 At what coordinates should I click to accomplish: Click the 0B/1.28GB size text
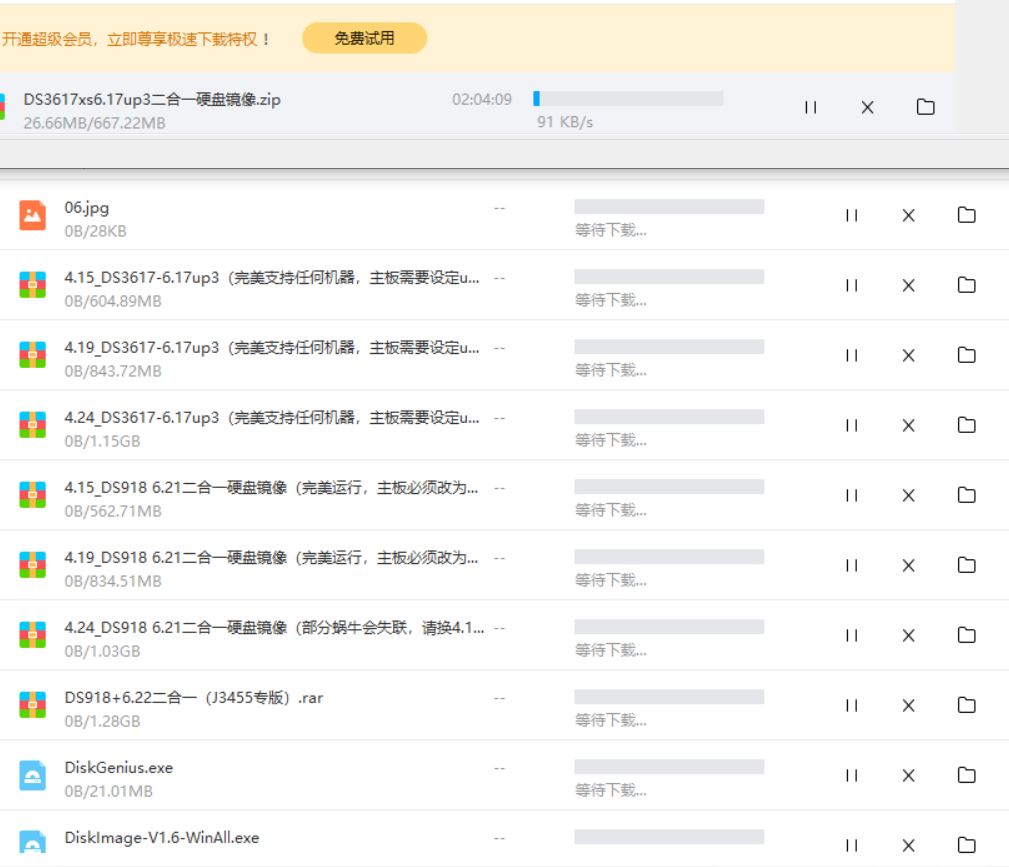tap(102, 722)
